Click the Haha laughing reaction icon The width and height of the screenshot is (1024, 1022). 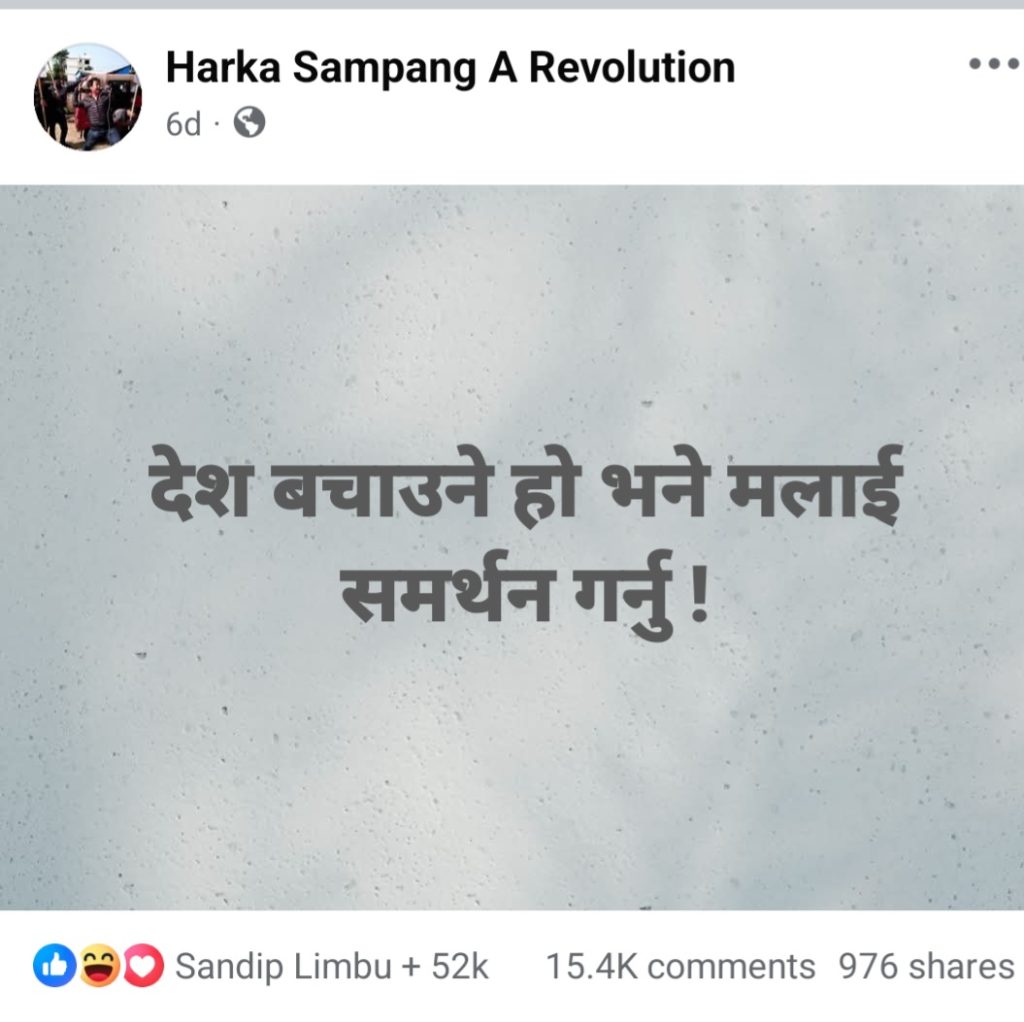click(99, 966)
